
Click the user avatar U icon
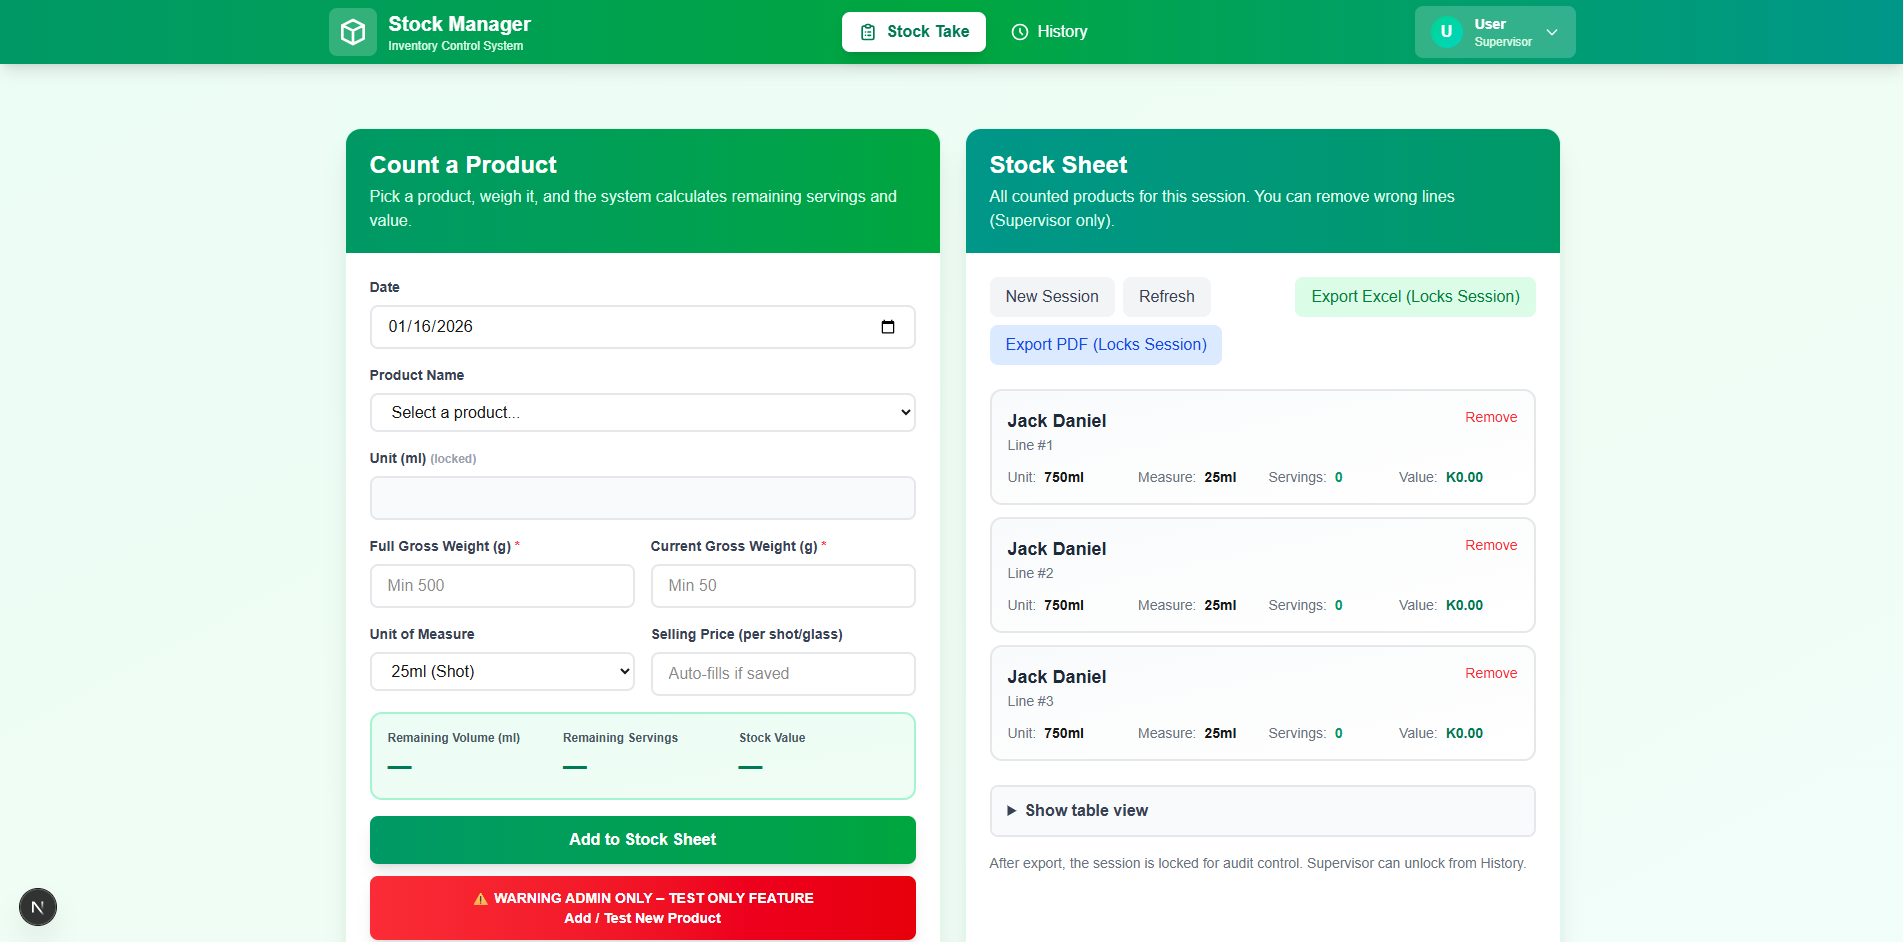[1446, 32]
